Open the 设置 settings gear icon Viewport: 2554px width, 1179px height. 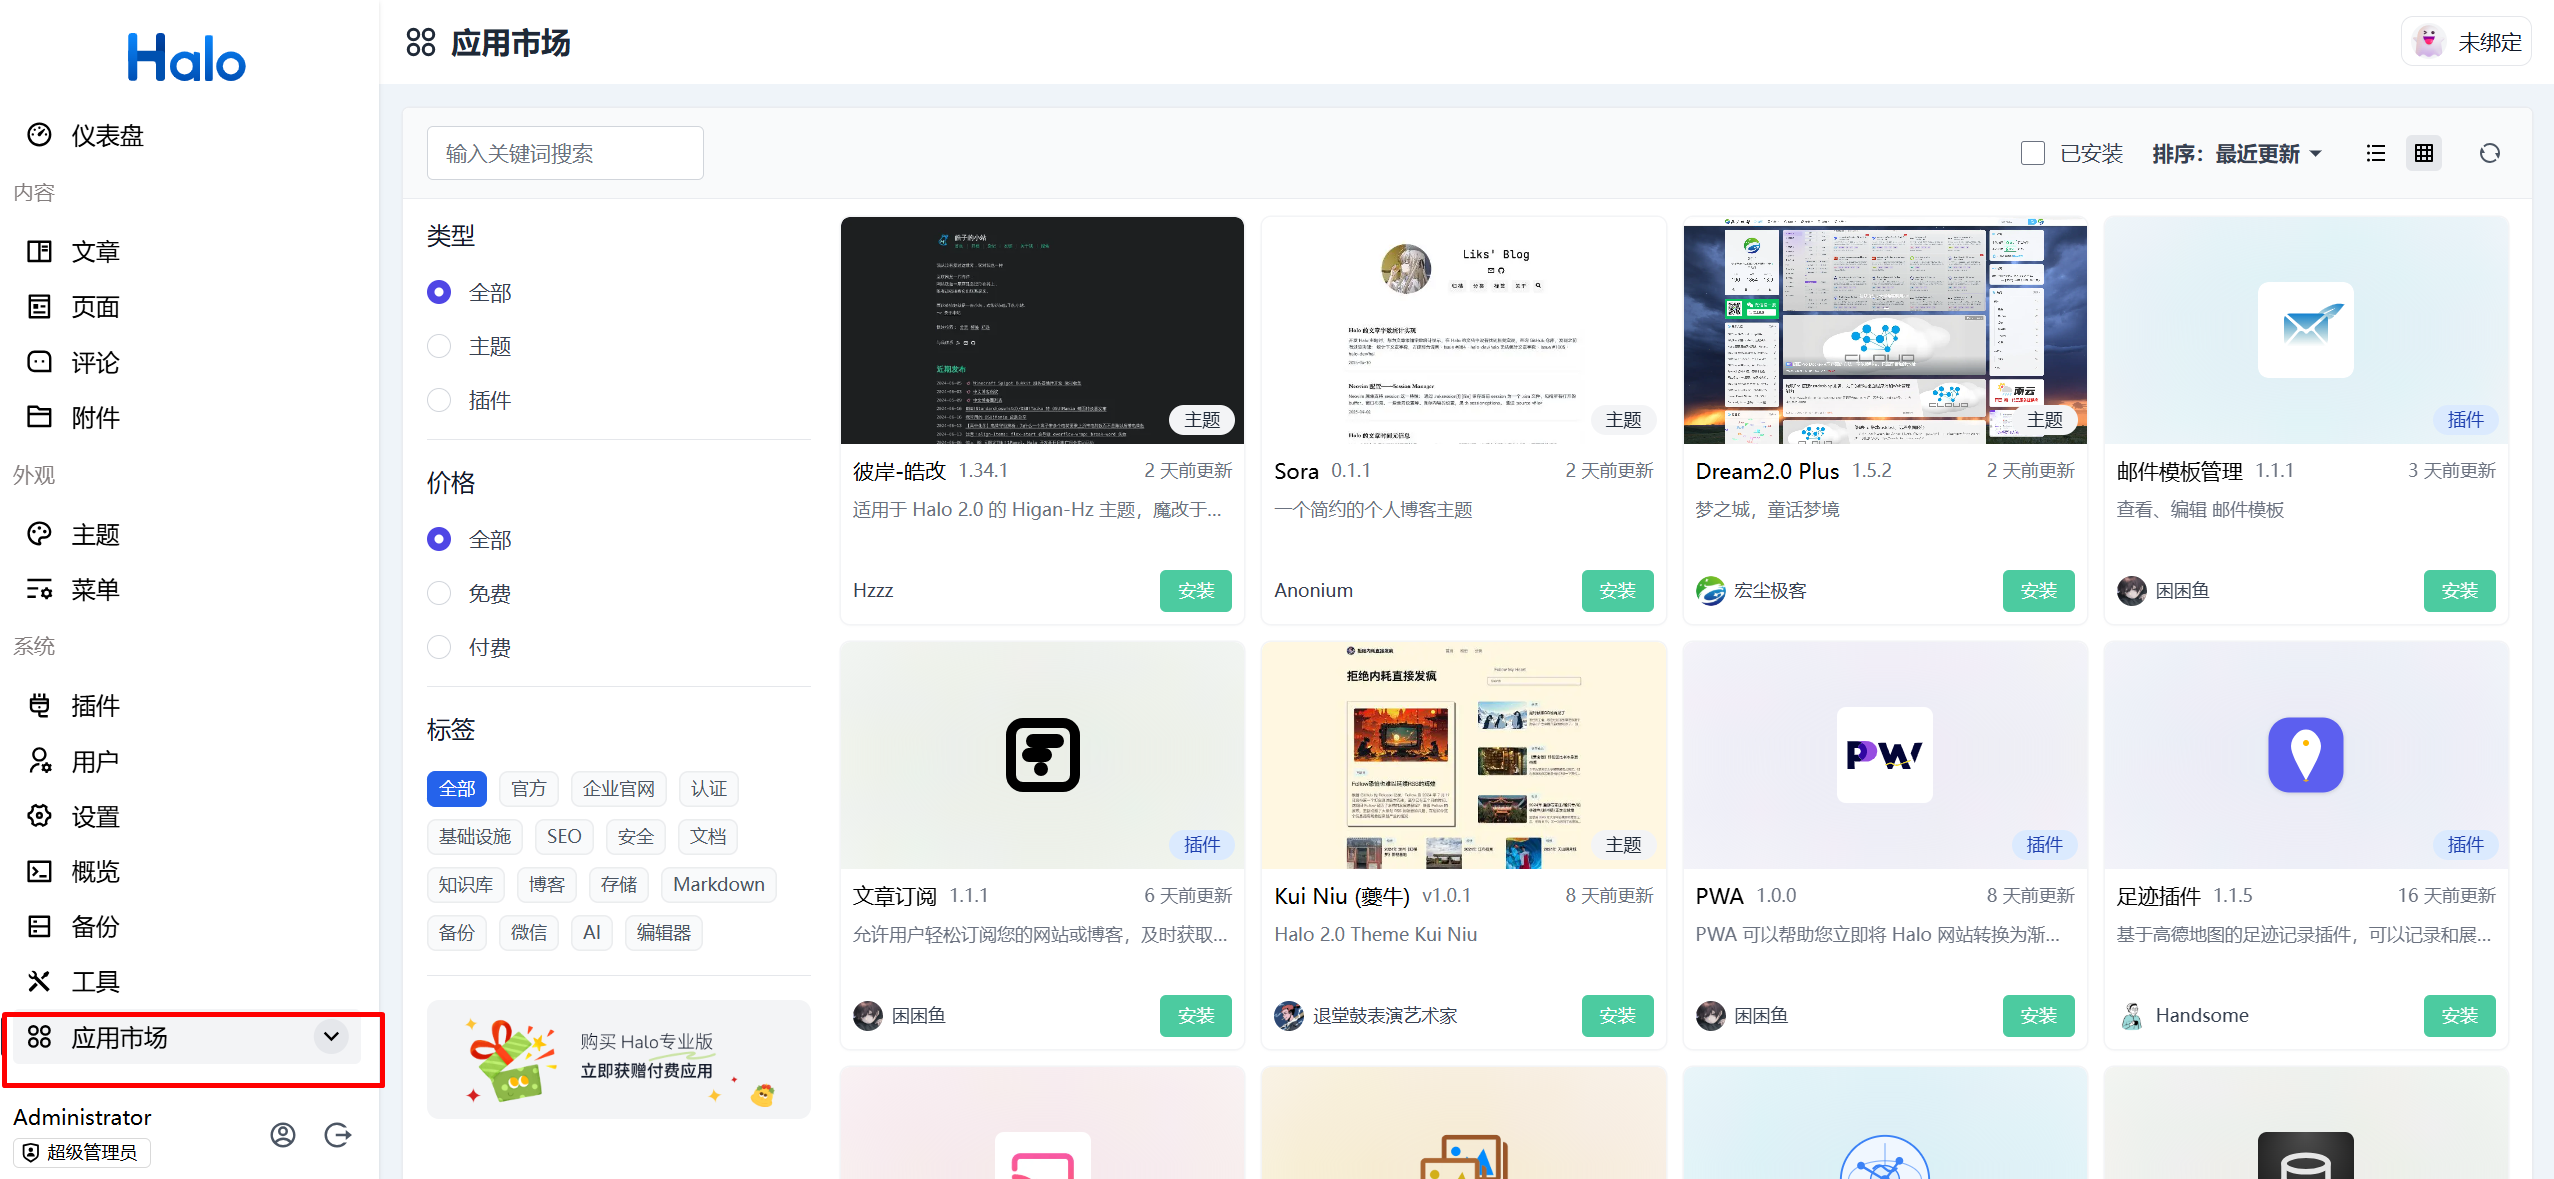(x=39, y=816)
